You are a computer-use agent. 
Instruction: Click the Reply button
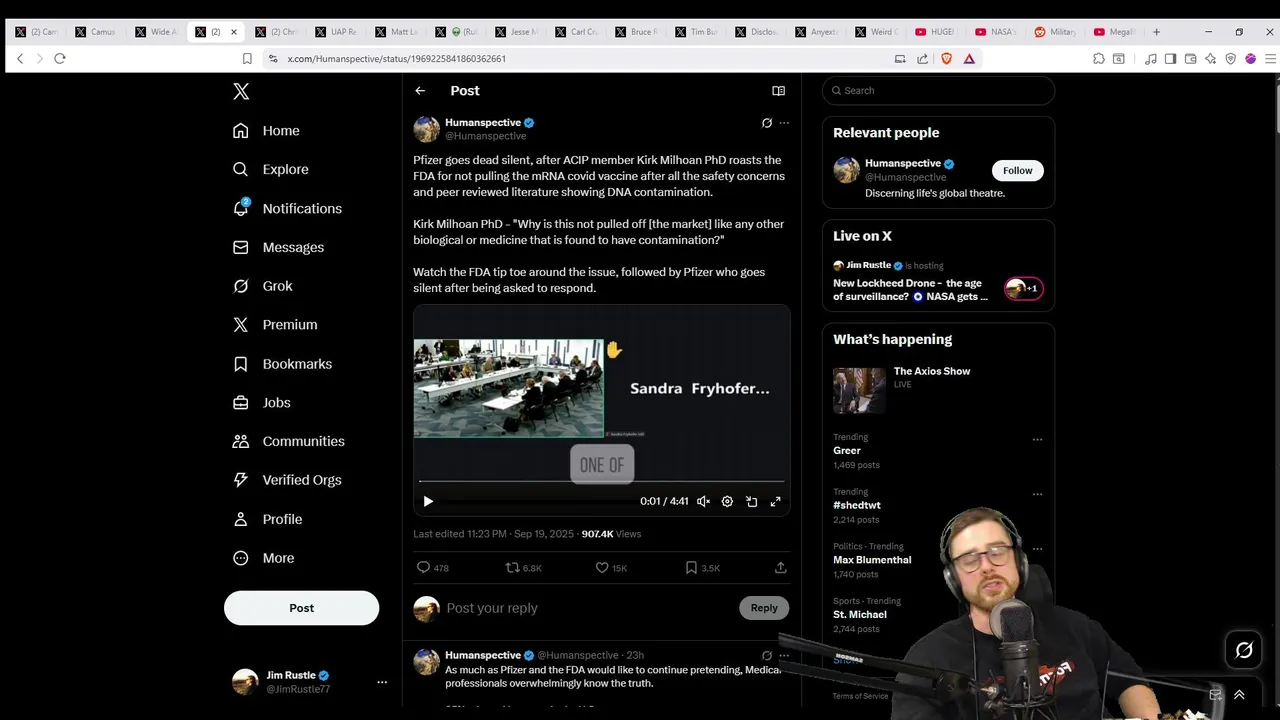tap(764, 608)
